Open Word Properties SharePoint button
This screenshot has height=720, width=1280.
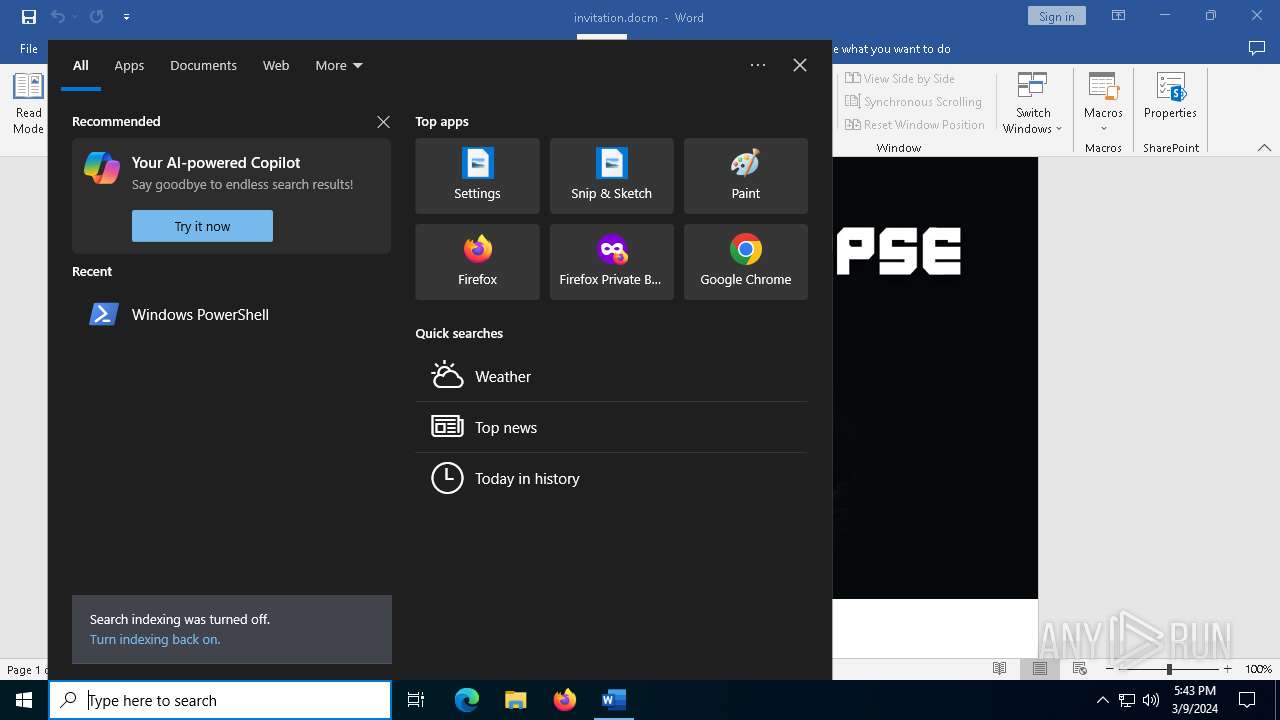[x=1170, y=96]
